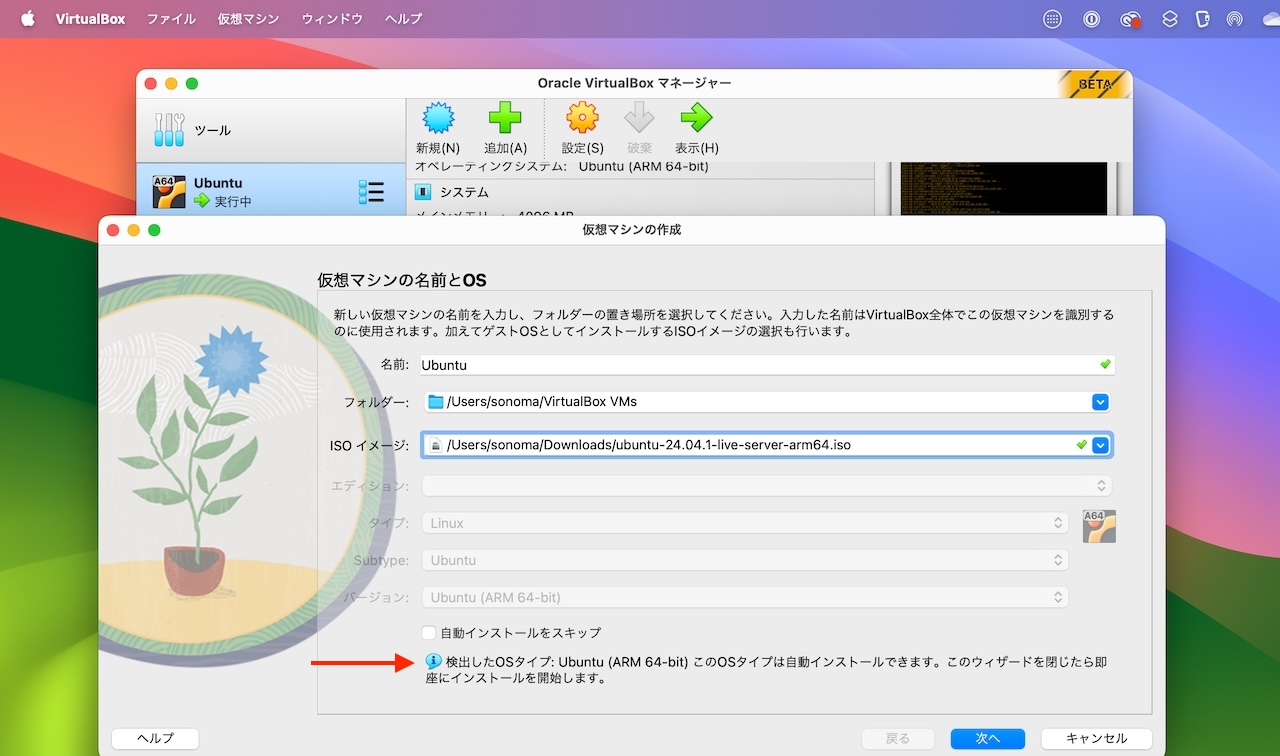Viewport: 1280px width, 756px height.
Task: Open the Type (タイプ) Linux dropdown
Action: [745, 523]
